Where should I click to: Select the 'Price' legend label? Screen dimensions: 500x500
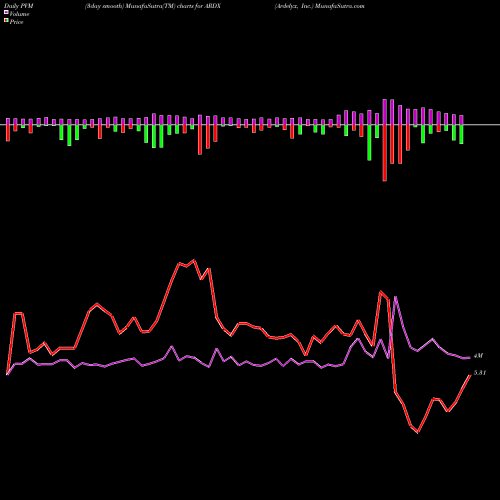[16, 22]
